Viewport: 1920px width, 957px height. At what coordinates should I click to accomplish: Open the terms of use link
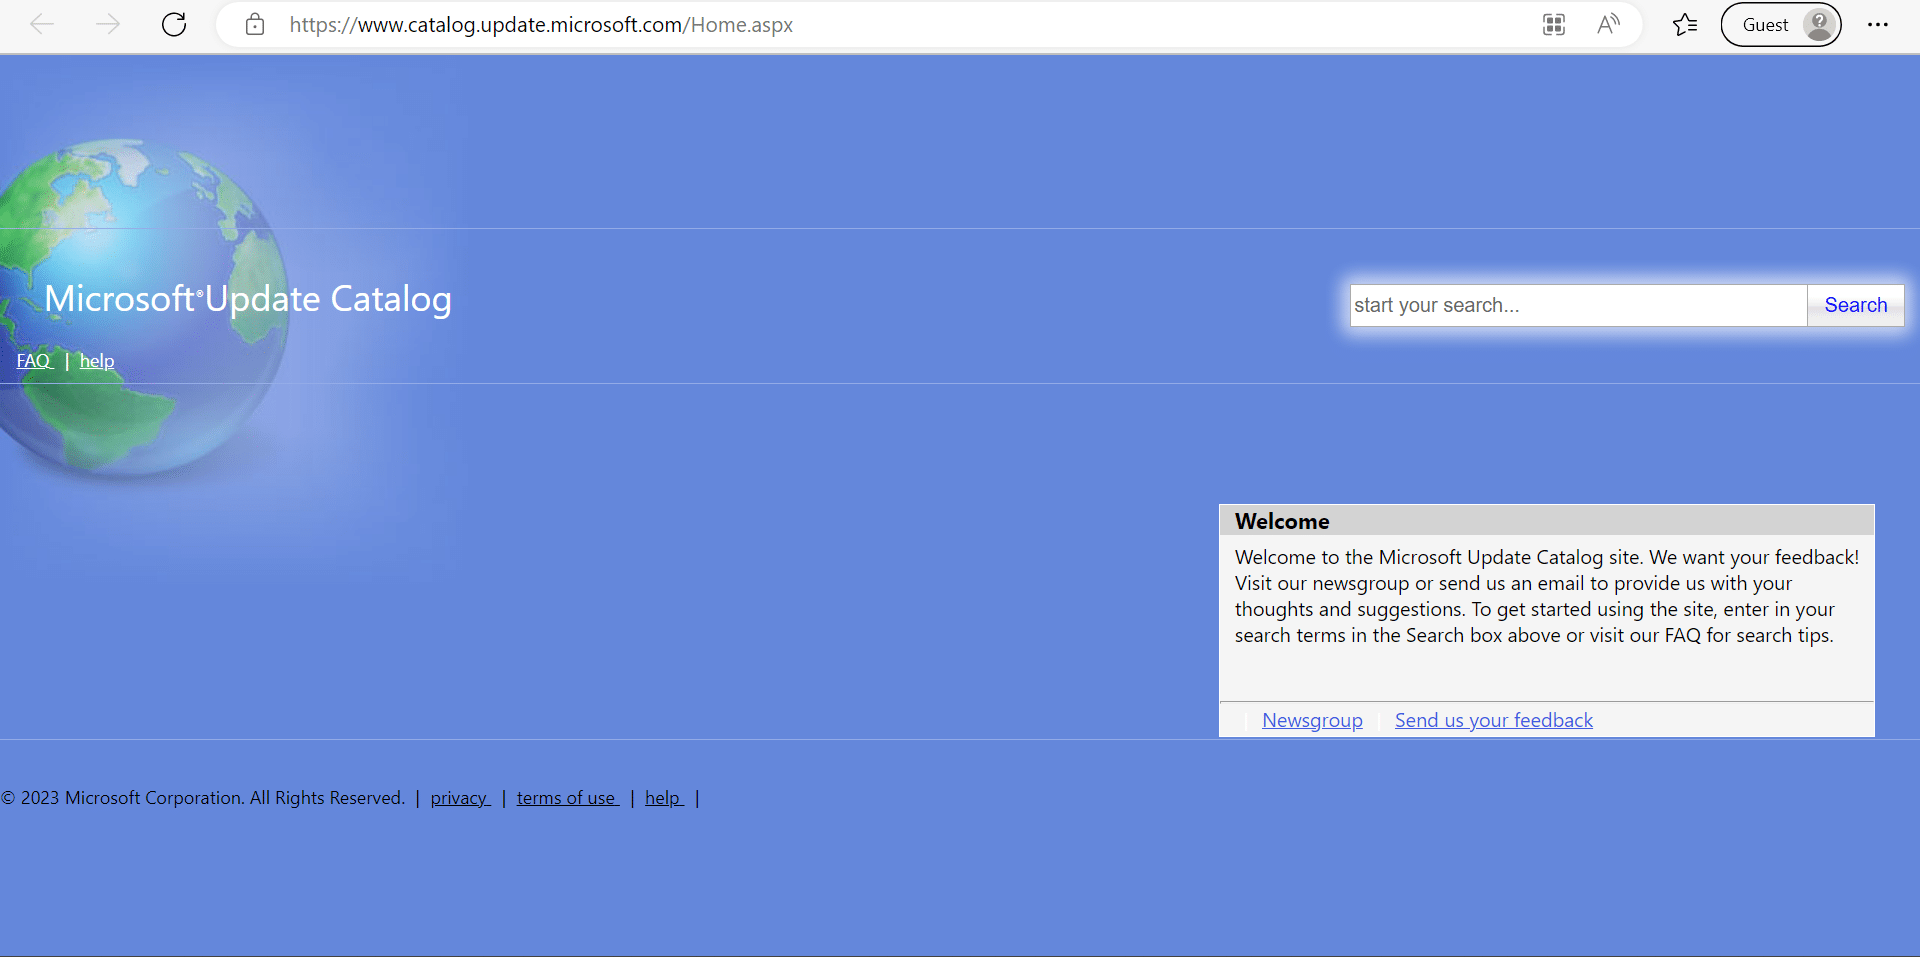[568, 798]
